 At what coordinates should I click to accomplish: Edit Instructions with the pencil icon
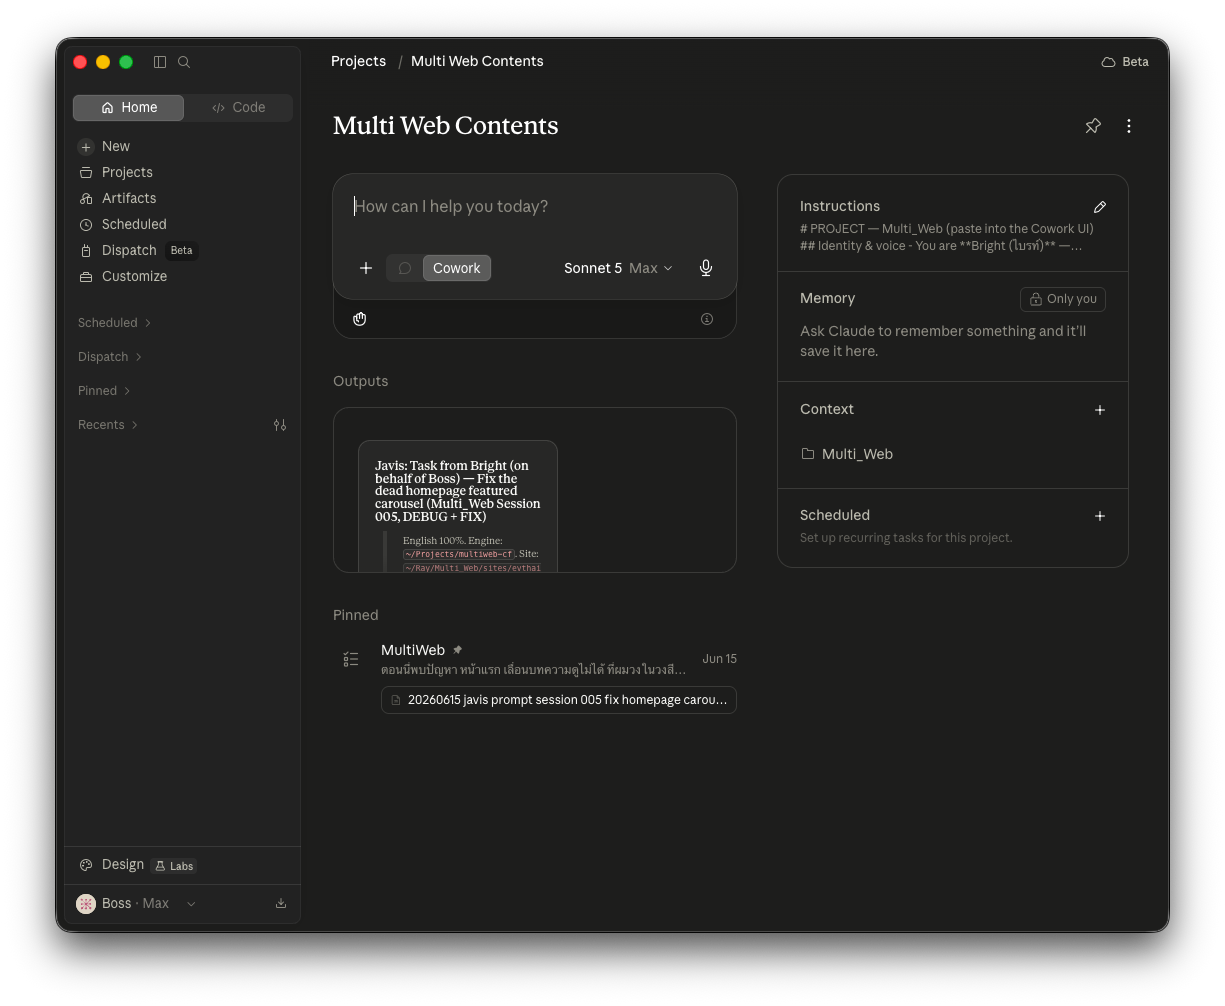coord(1100,207)
